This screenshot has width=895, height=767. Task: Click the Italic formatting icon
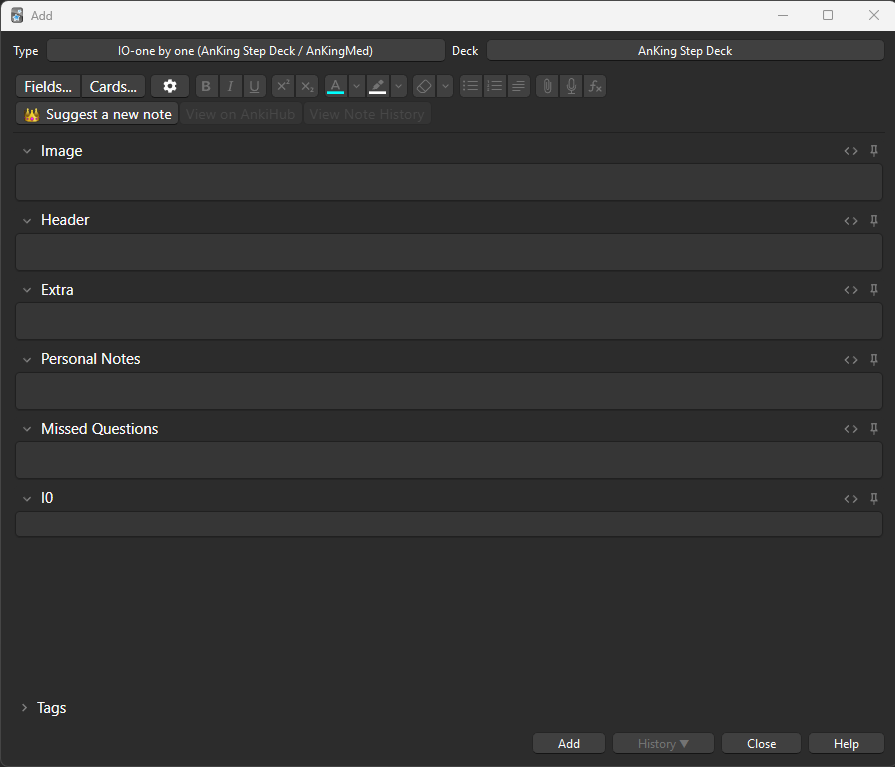(x=230, y=87)
